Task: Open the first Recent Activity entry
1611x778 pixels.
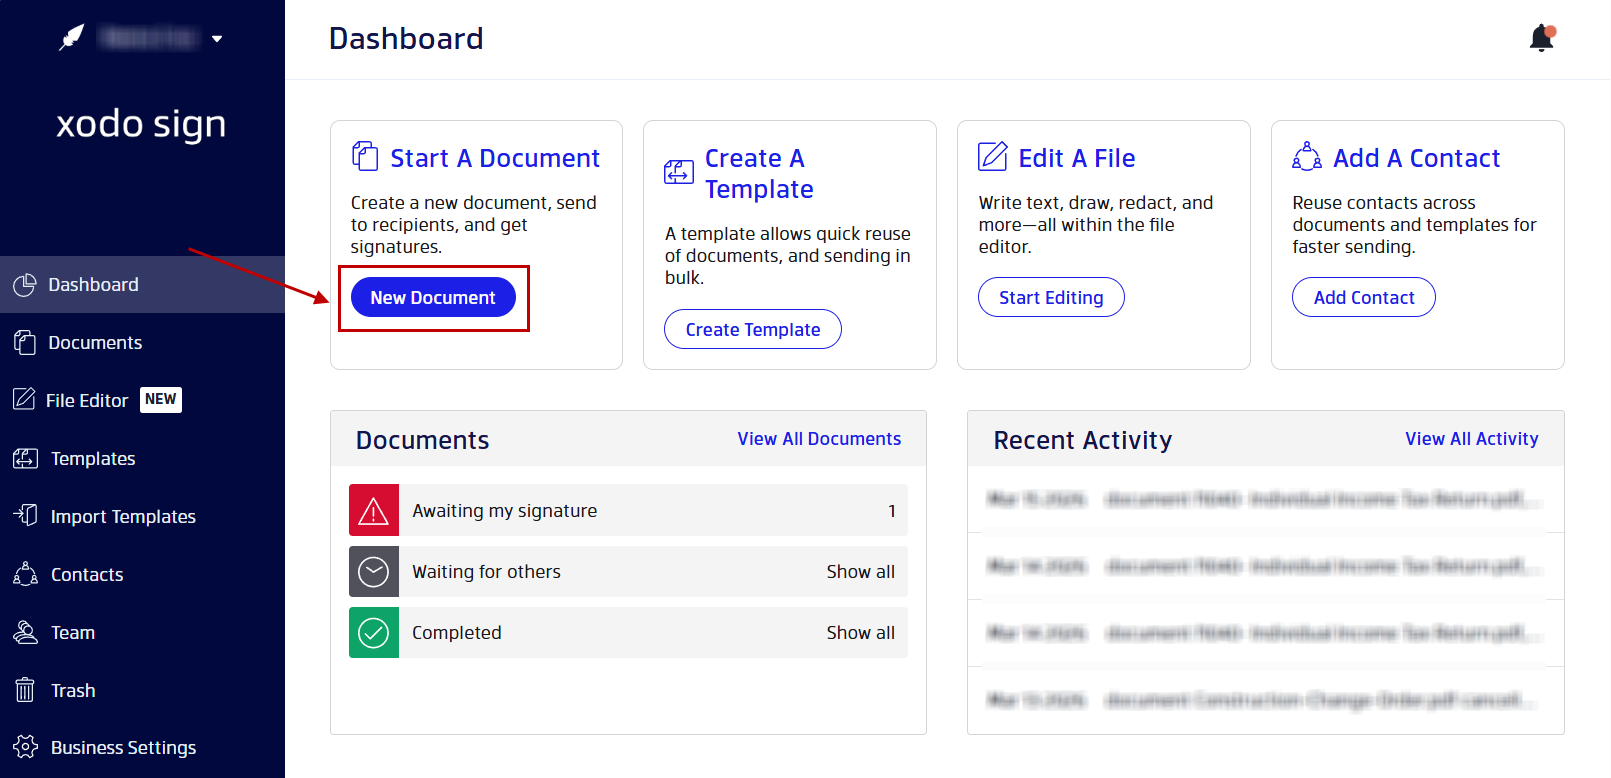Action: pyautogui.click(x=1266, y=499)
